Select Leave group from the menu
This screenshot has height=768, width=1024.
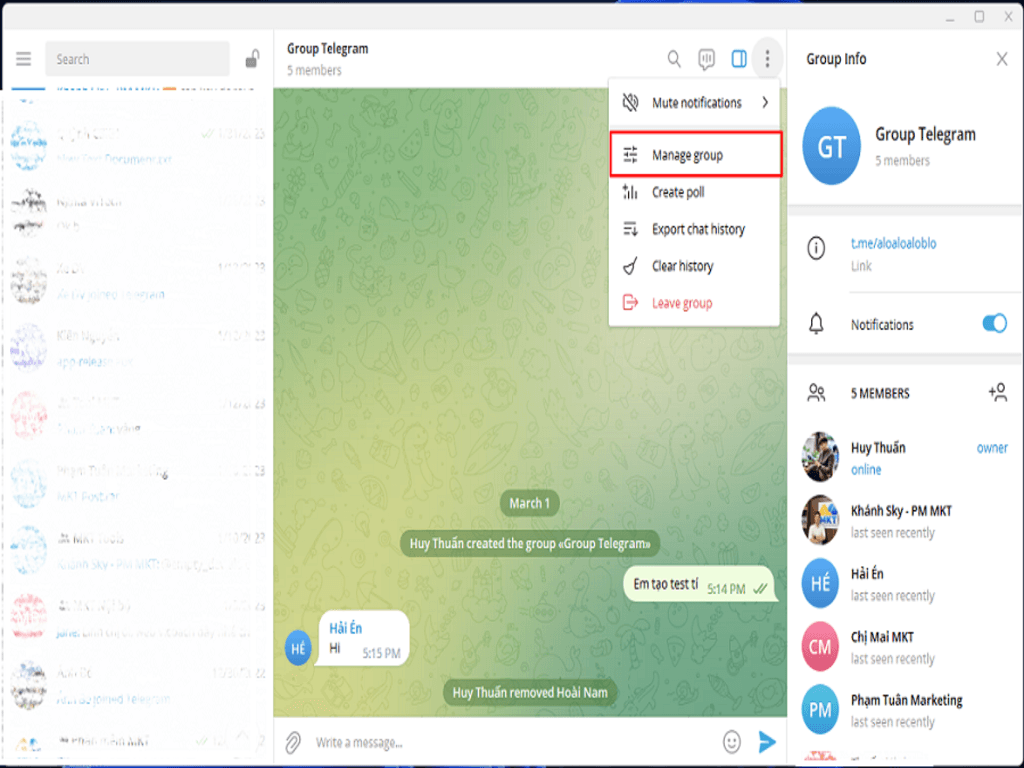(683, 302)
